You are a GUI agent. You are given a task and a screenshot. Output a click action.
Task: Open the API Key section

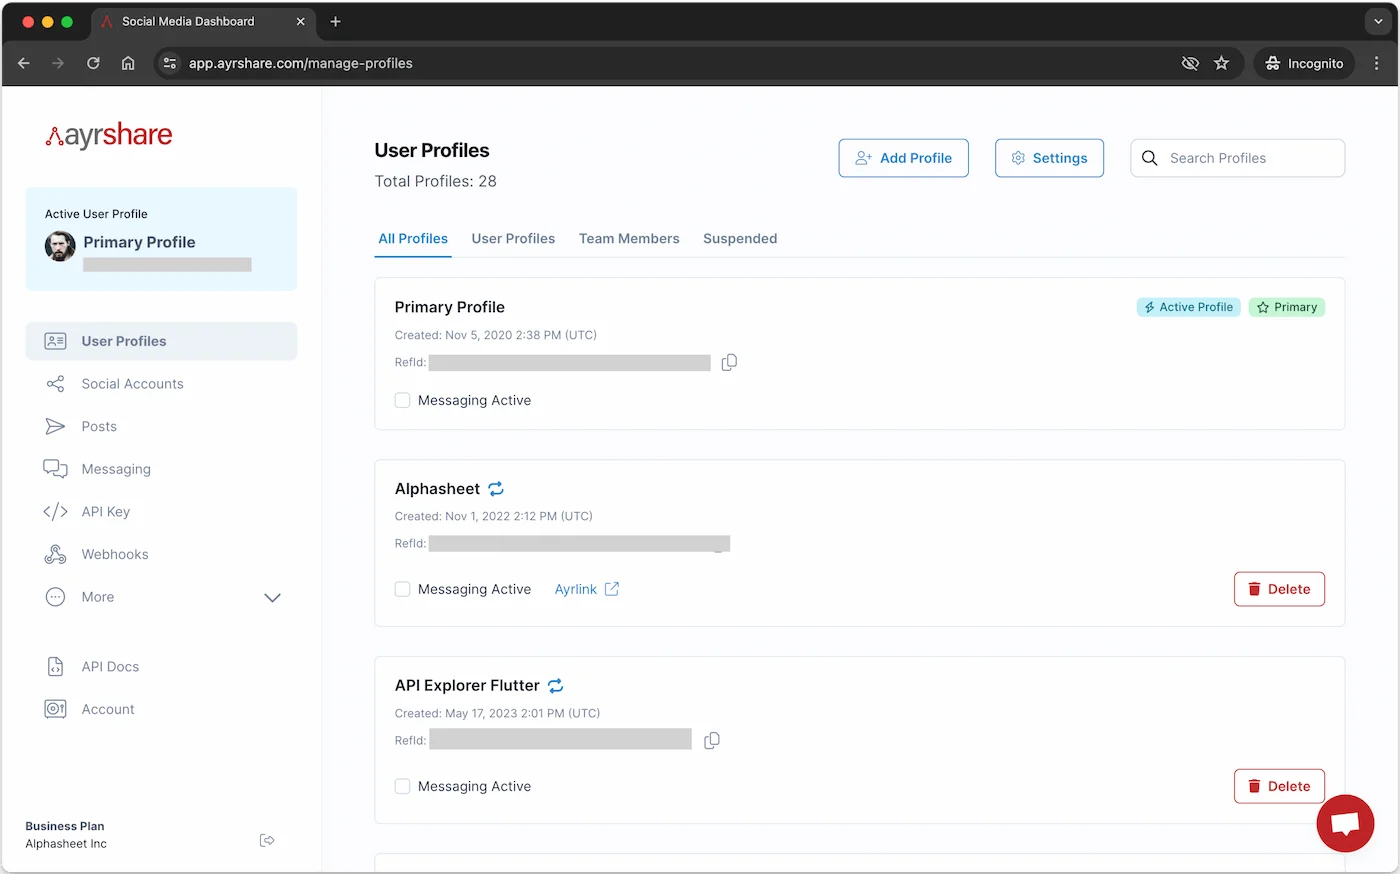(104, 511)
